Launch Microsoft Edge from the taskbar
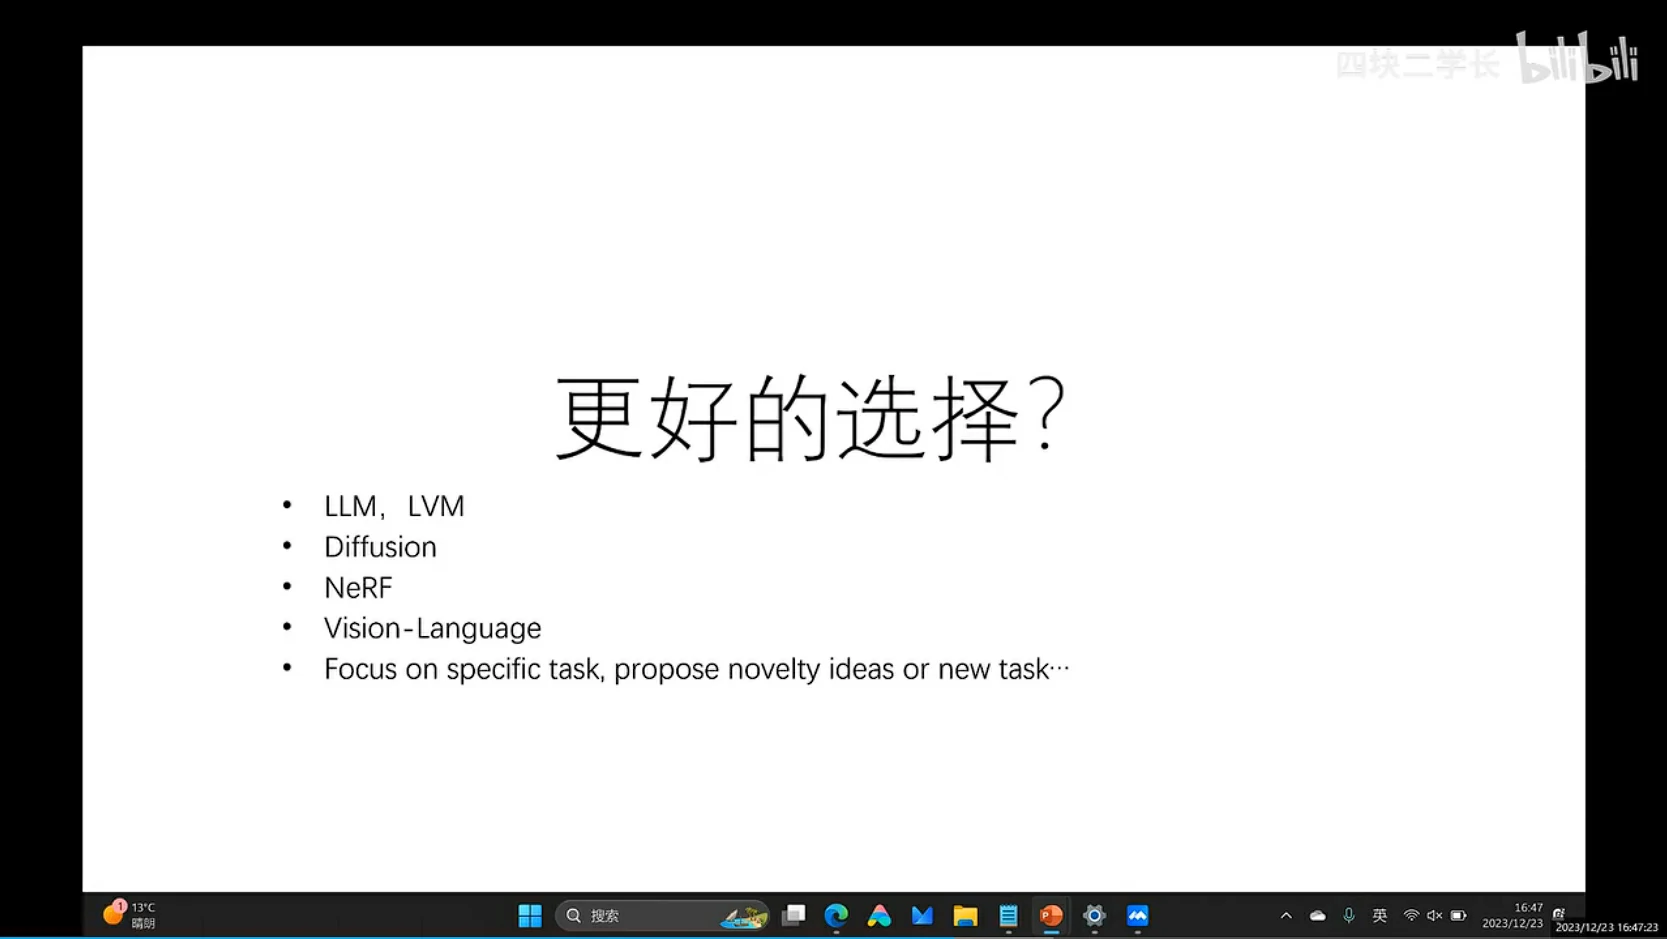 pos(836,915)
